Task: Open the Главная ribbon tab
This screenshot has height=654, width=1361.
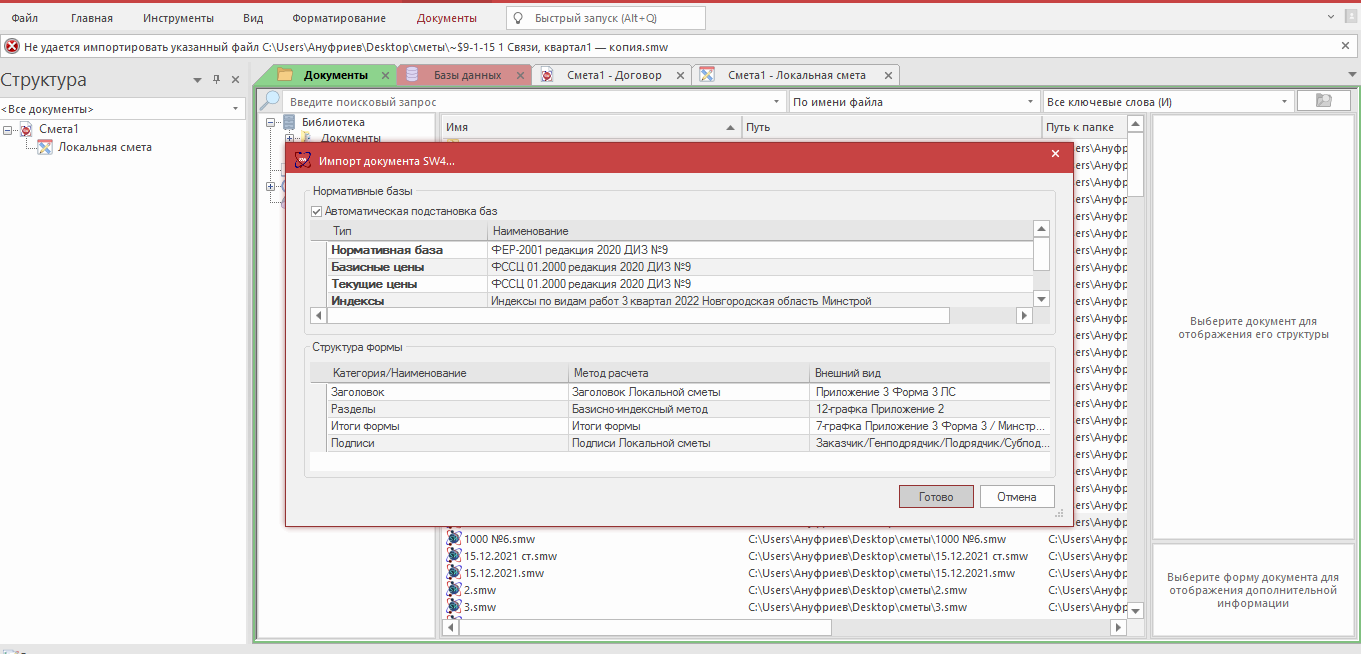Action: [x=92, y=18]
